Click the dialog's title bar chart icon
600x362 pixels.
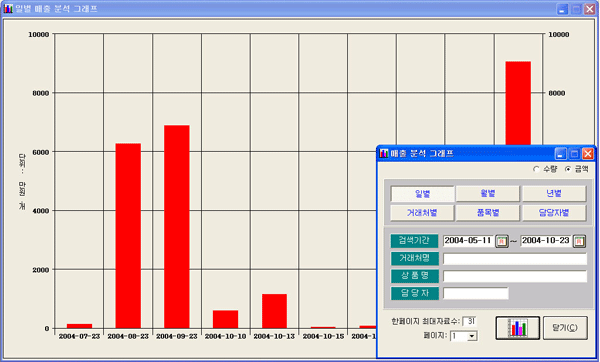coord(384,153)
